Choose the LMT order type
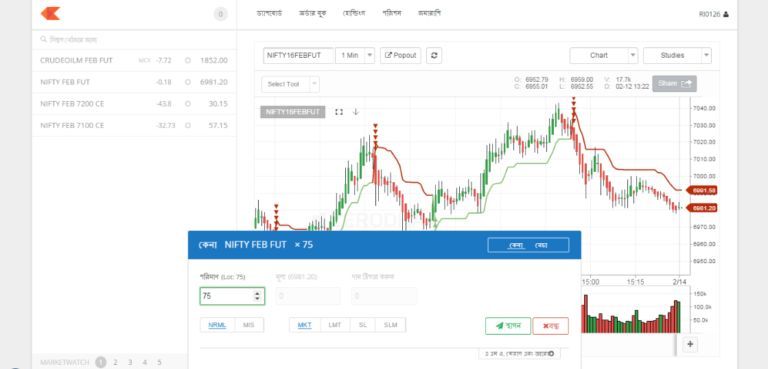The image size is (768, 369). tap(335, 325)
